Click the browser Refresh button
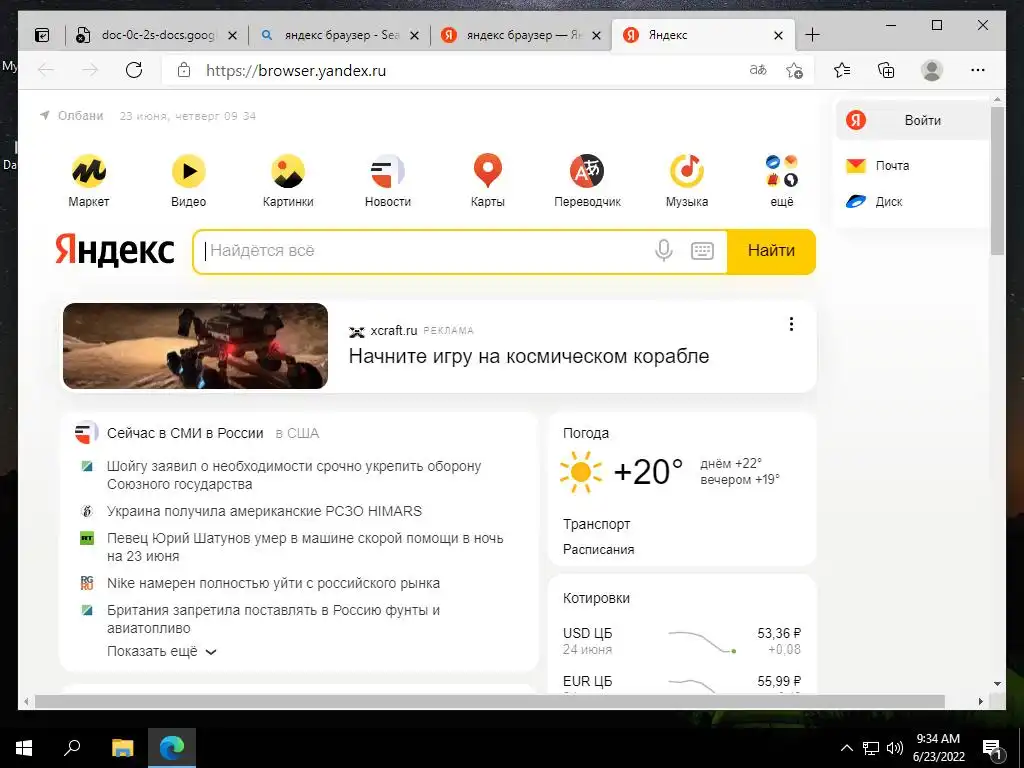 pyautogui.click(x=134, y=70)
